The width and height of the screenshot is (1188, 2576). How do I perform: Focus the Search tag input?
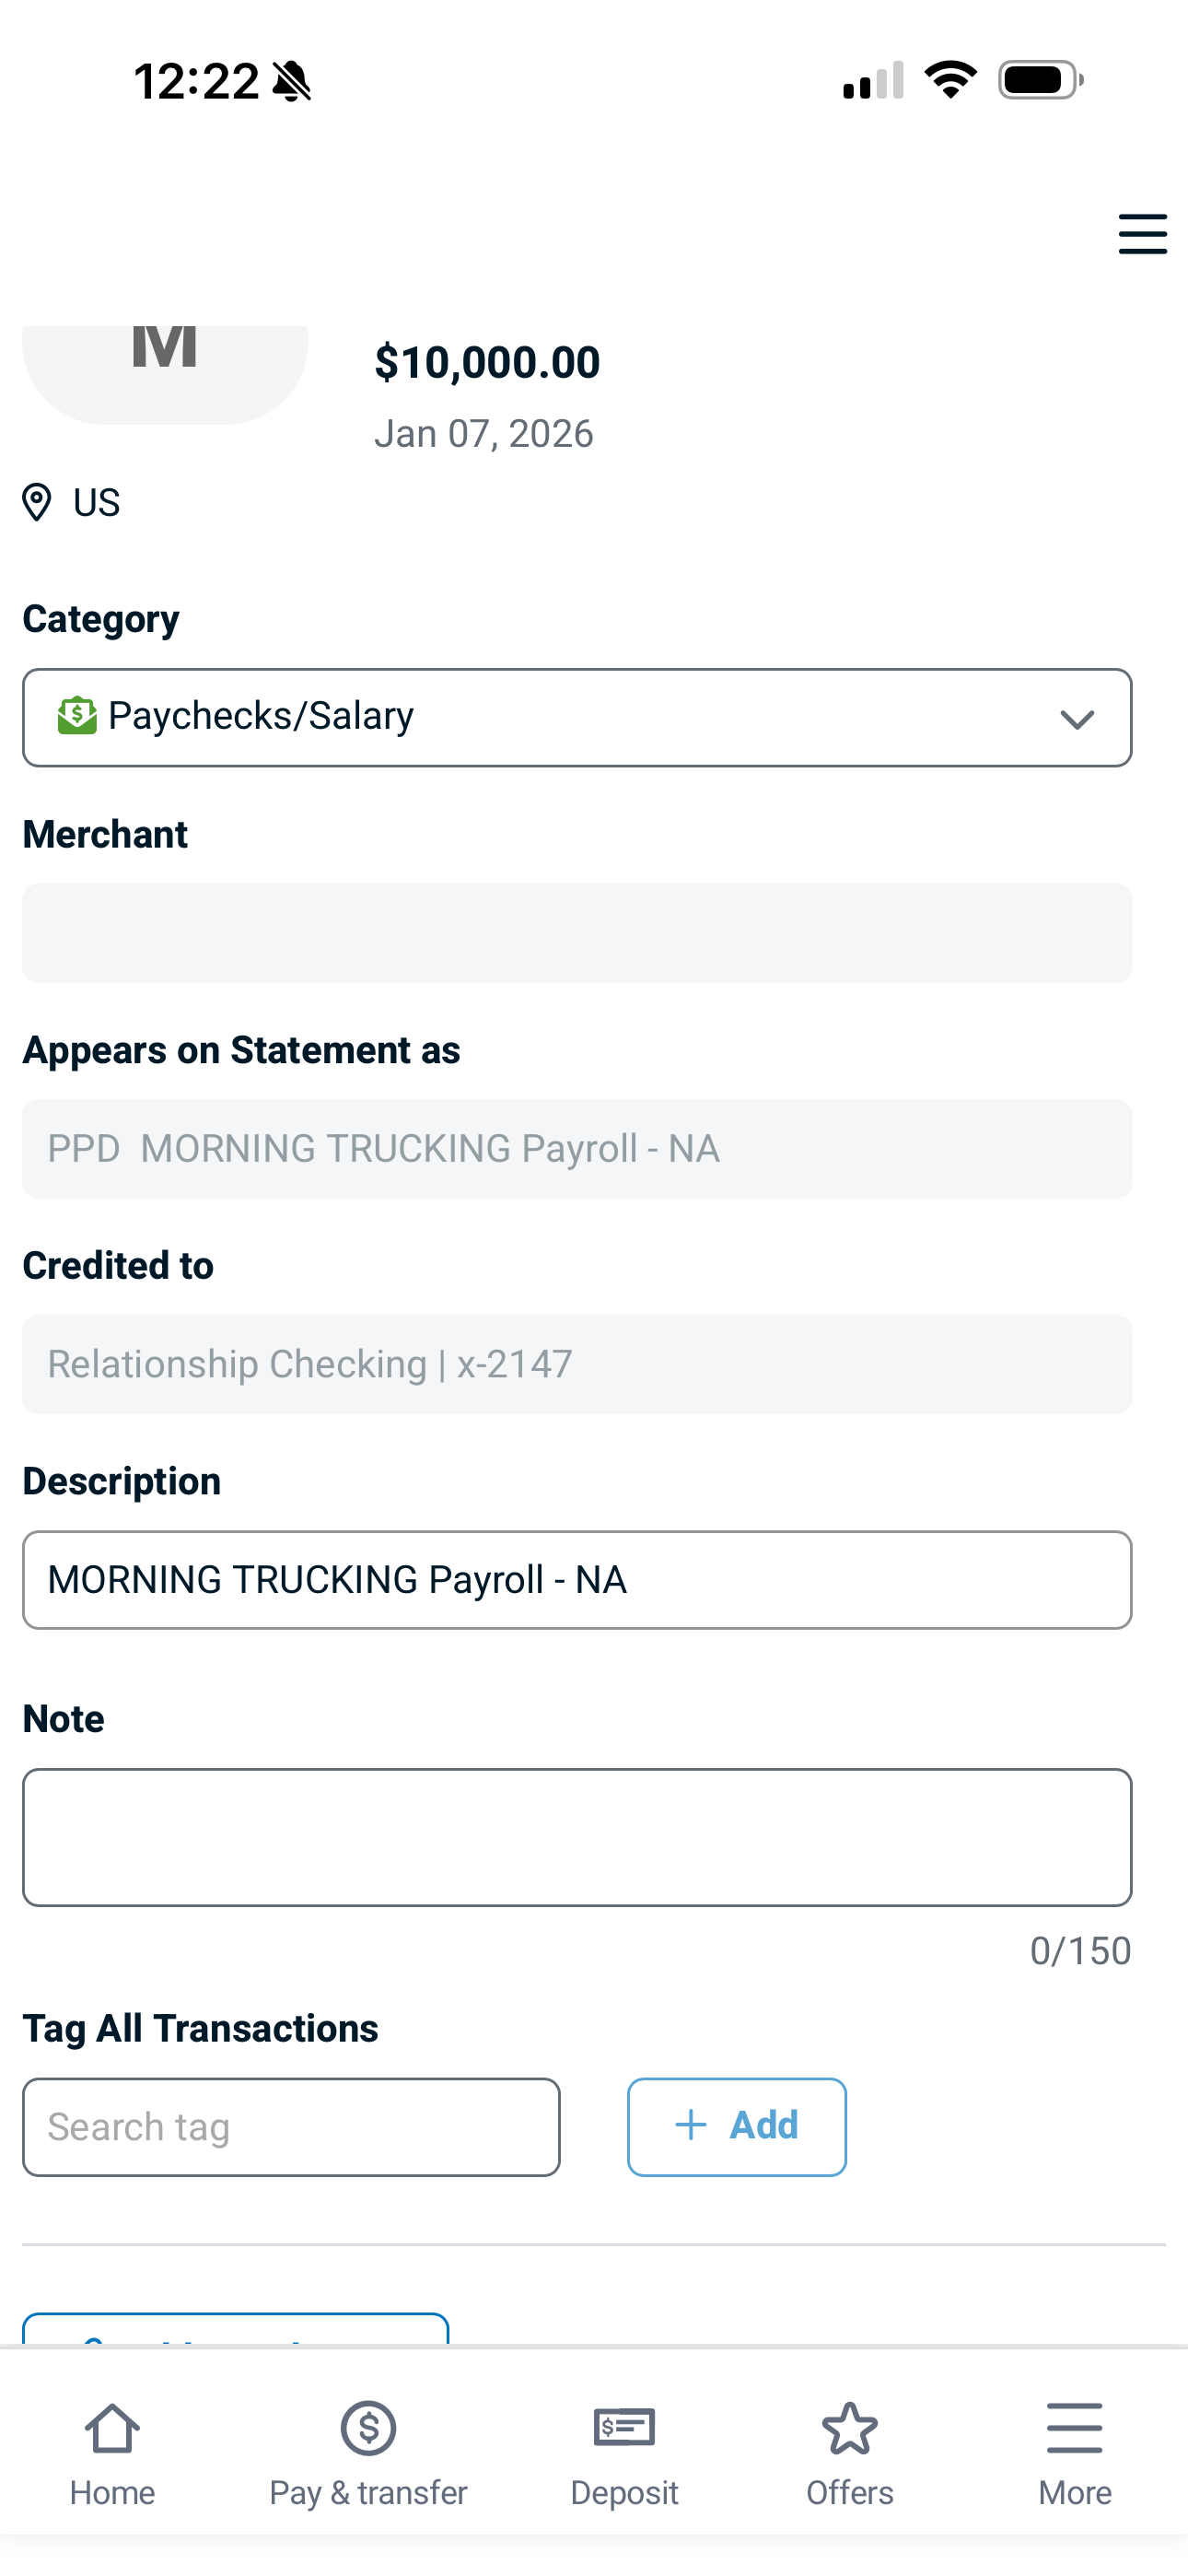291,2127
